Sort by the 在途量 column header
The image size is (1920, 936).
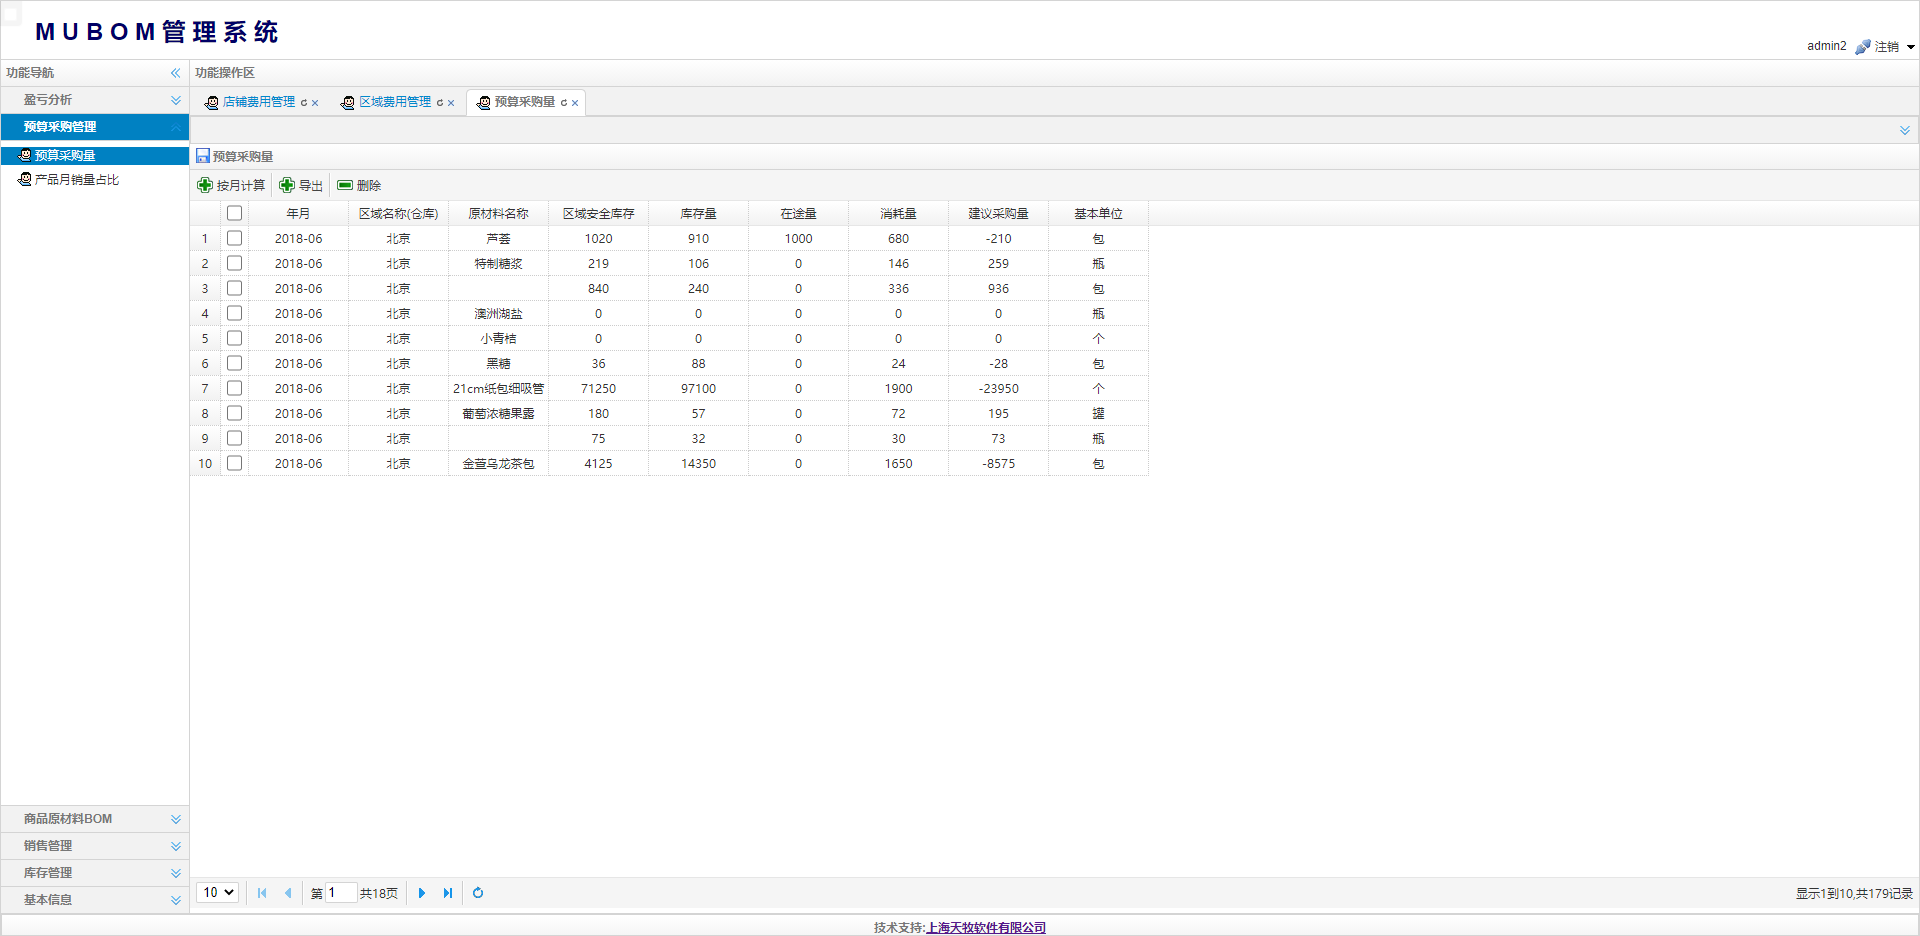798,214
